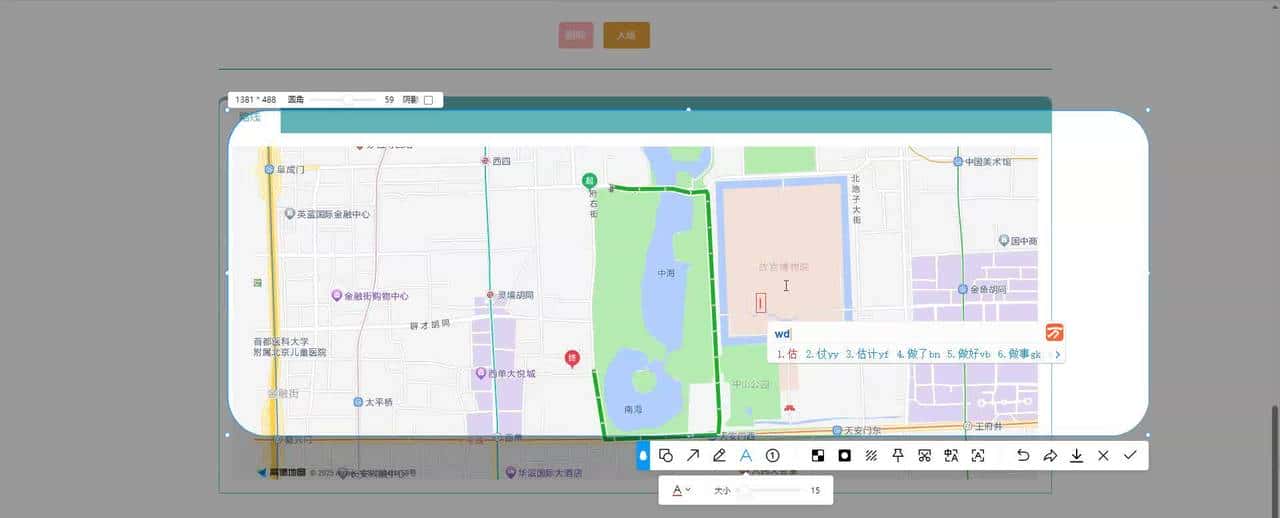
Task: Select the rounded square mask tool
Action: (845, 455)
